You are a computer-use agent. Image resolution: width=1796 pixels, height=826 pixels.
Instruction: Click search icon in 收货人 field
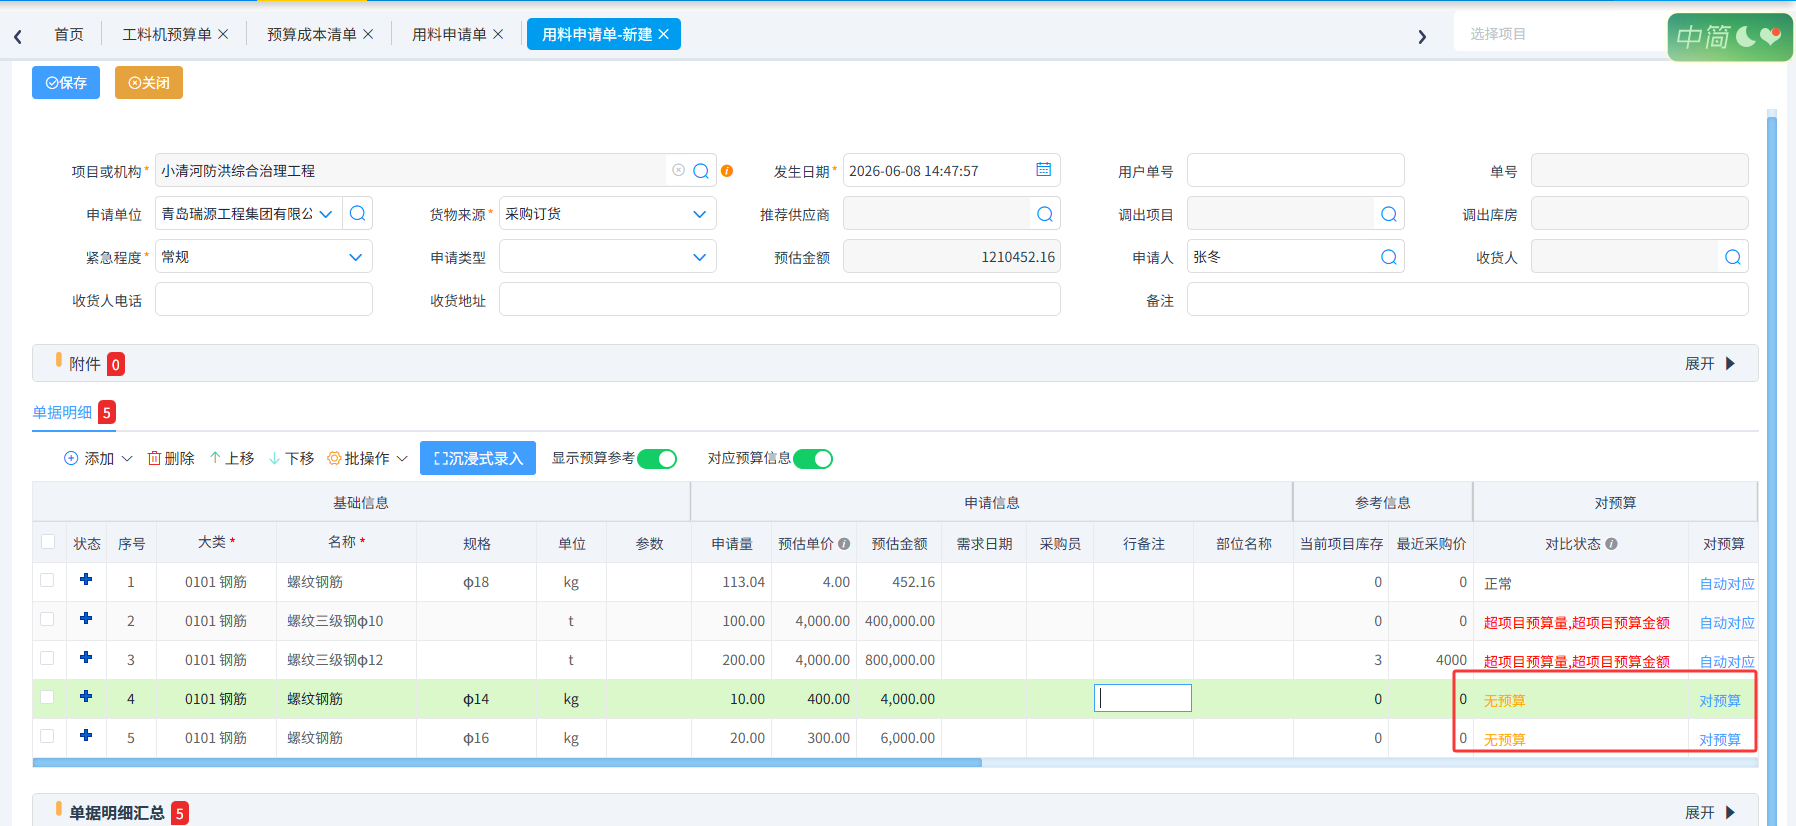(1733, 257)
